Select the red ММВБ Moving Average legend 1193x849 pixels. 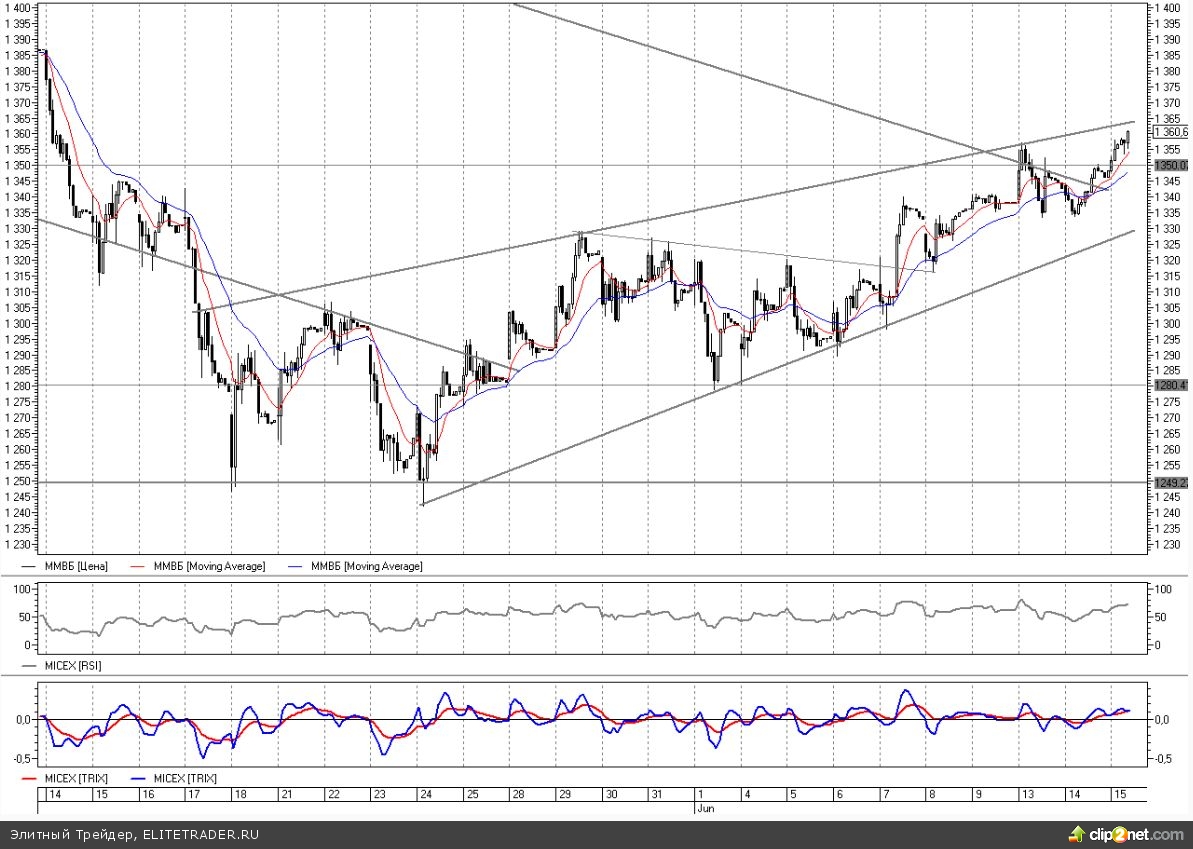point(209,566)
